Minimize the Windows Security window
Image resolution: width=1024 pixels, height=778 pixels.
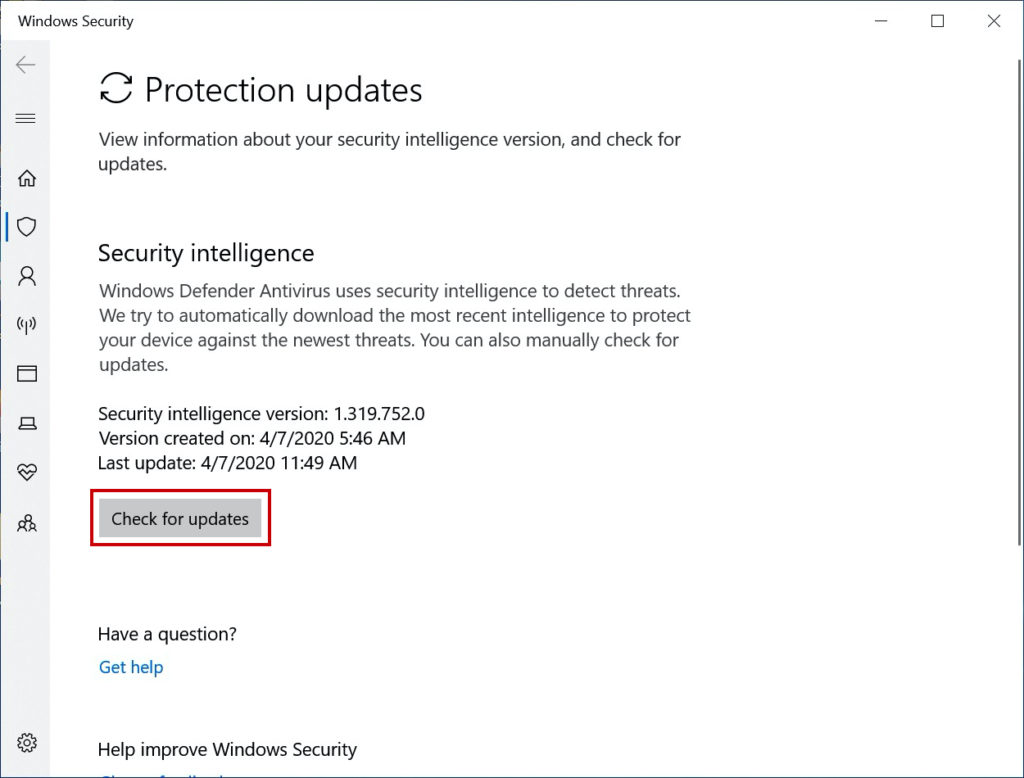[880, 20]
